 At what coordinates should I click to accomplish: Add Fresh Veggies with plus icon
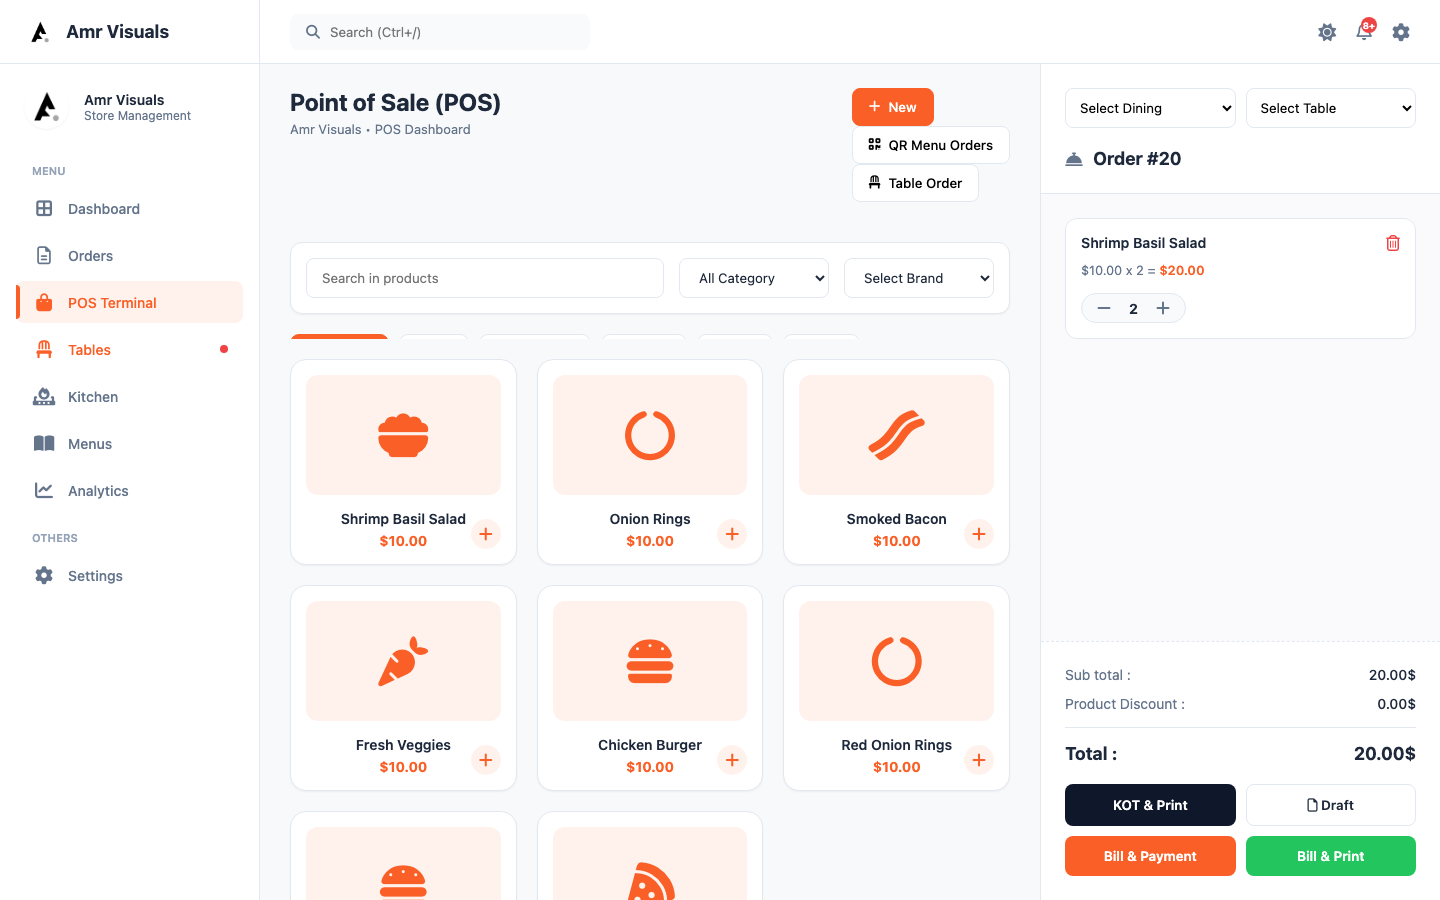coord(486,760)
